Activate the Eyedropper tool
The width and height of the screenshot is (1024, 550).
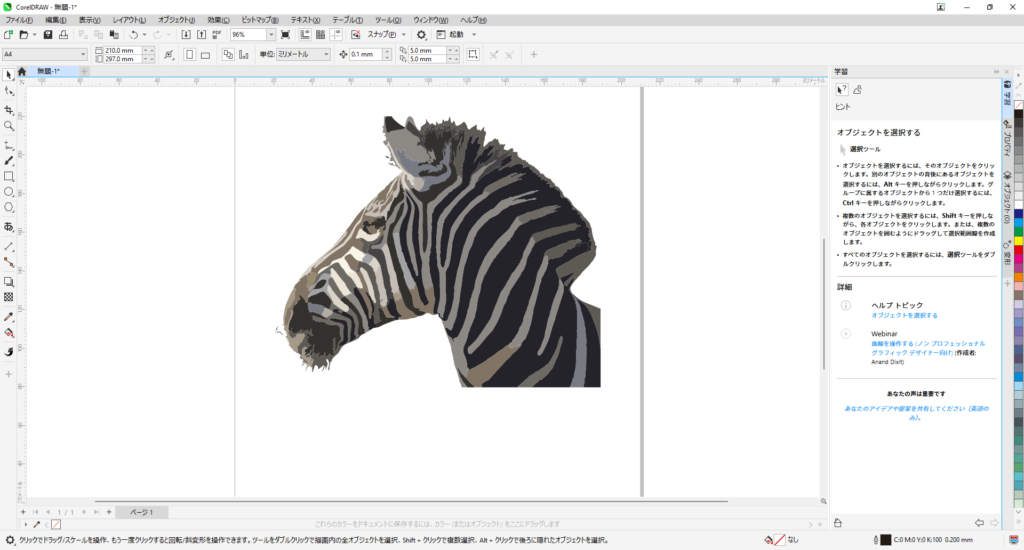[9, 316]
